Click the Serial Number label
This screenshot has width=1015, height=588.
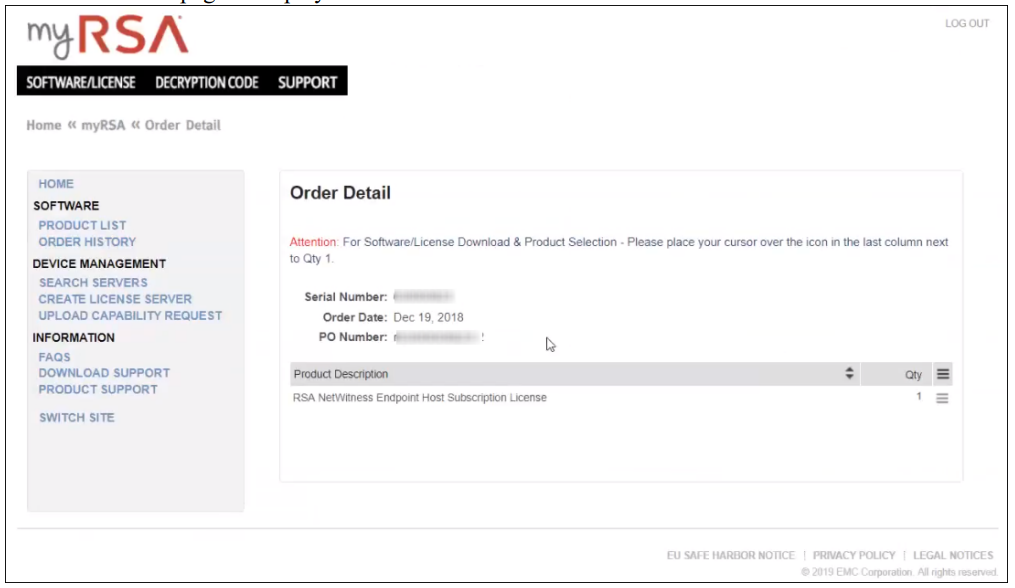[x=346, y=297]
